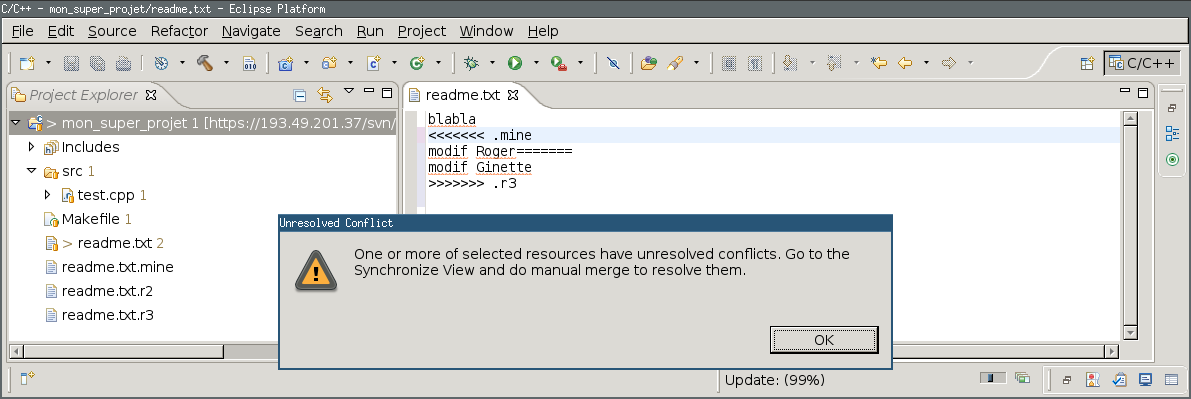This screenshot has width=1191, height=399.
Task: Click the Forward arrow icon
Action: 949,63
